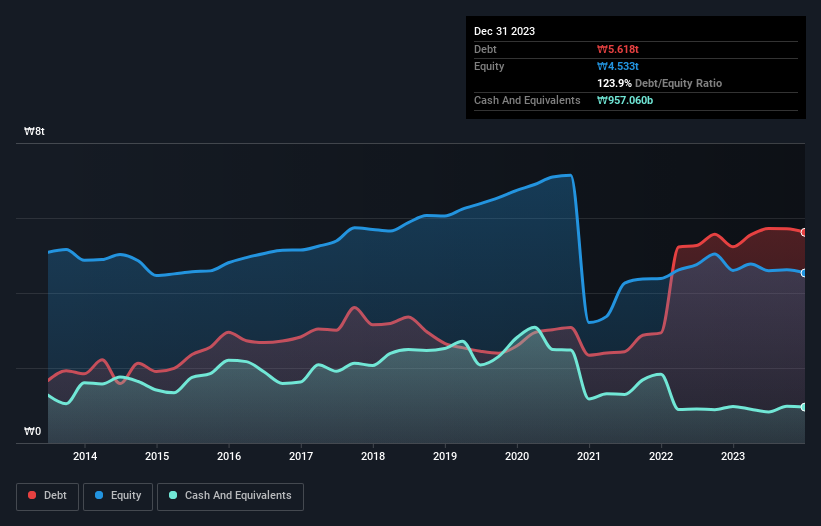Click the 2018 x-axis label
Image resolution: width=821 pixels, height=526 pixels.
[373, 456]
